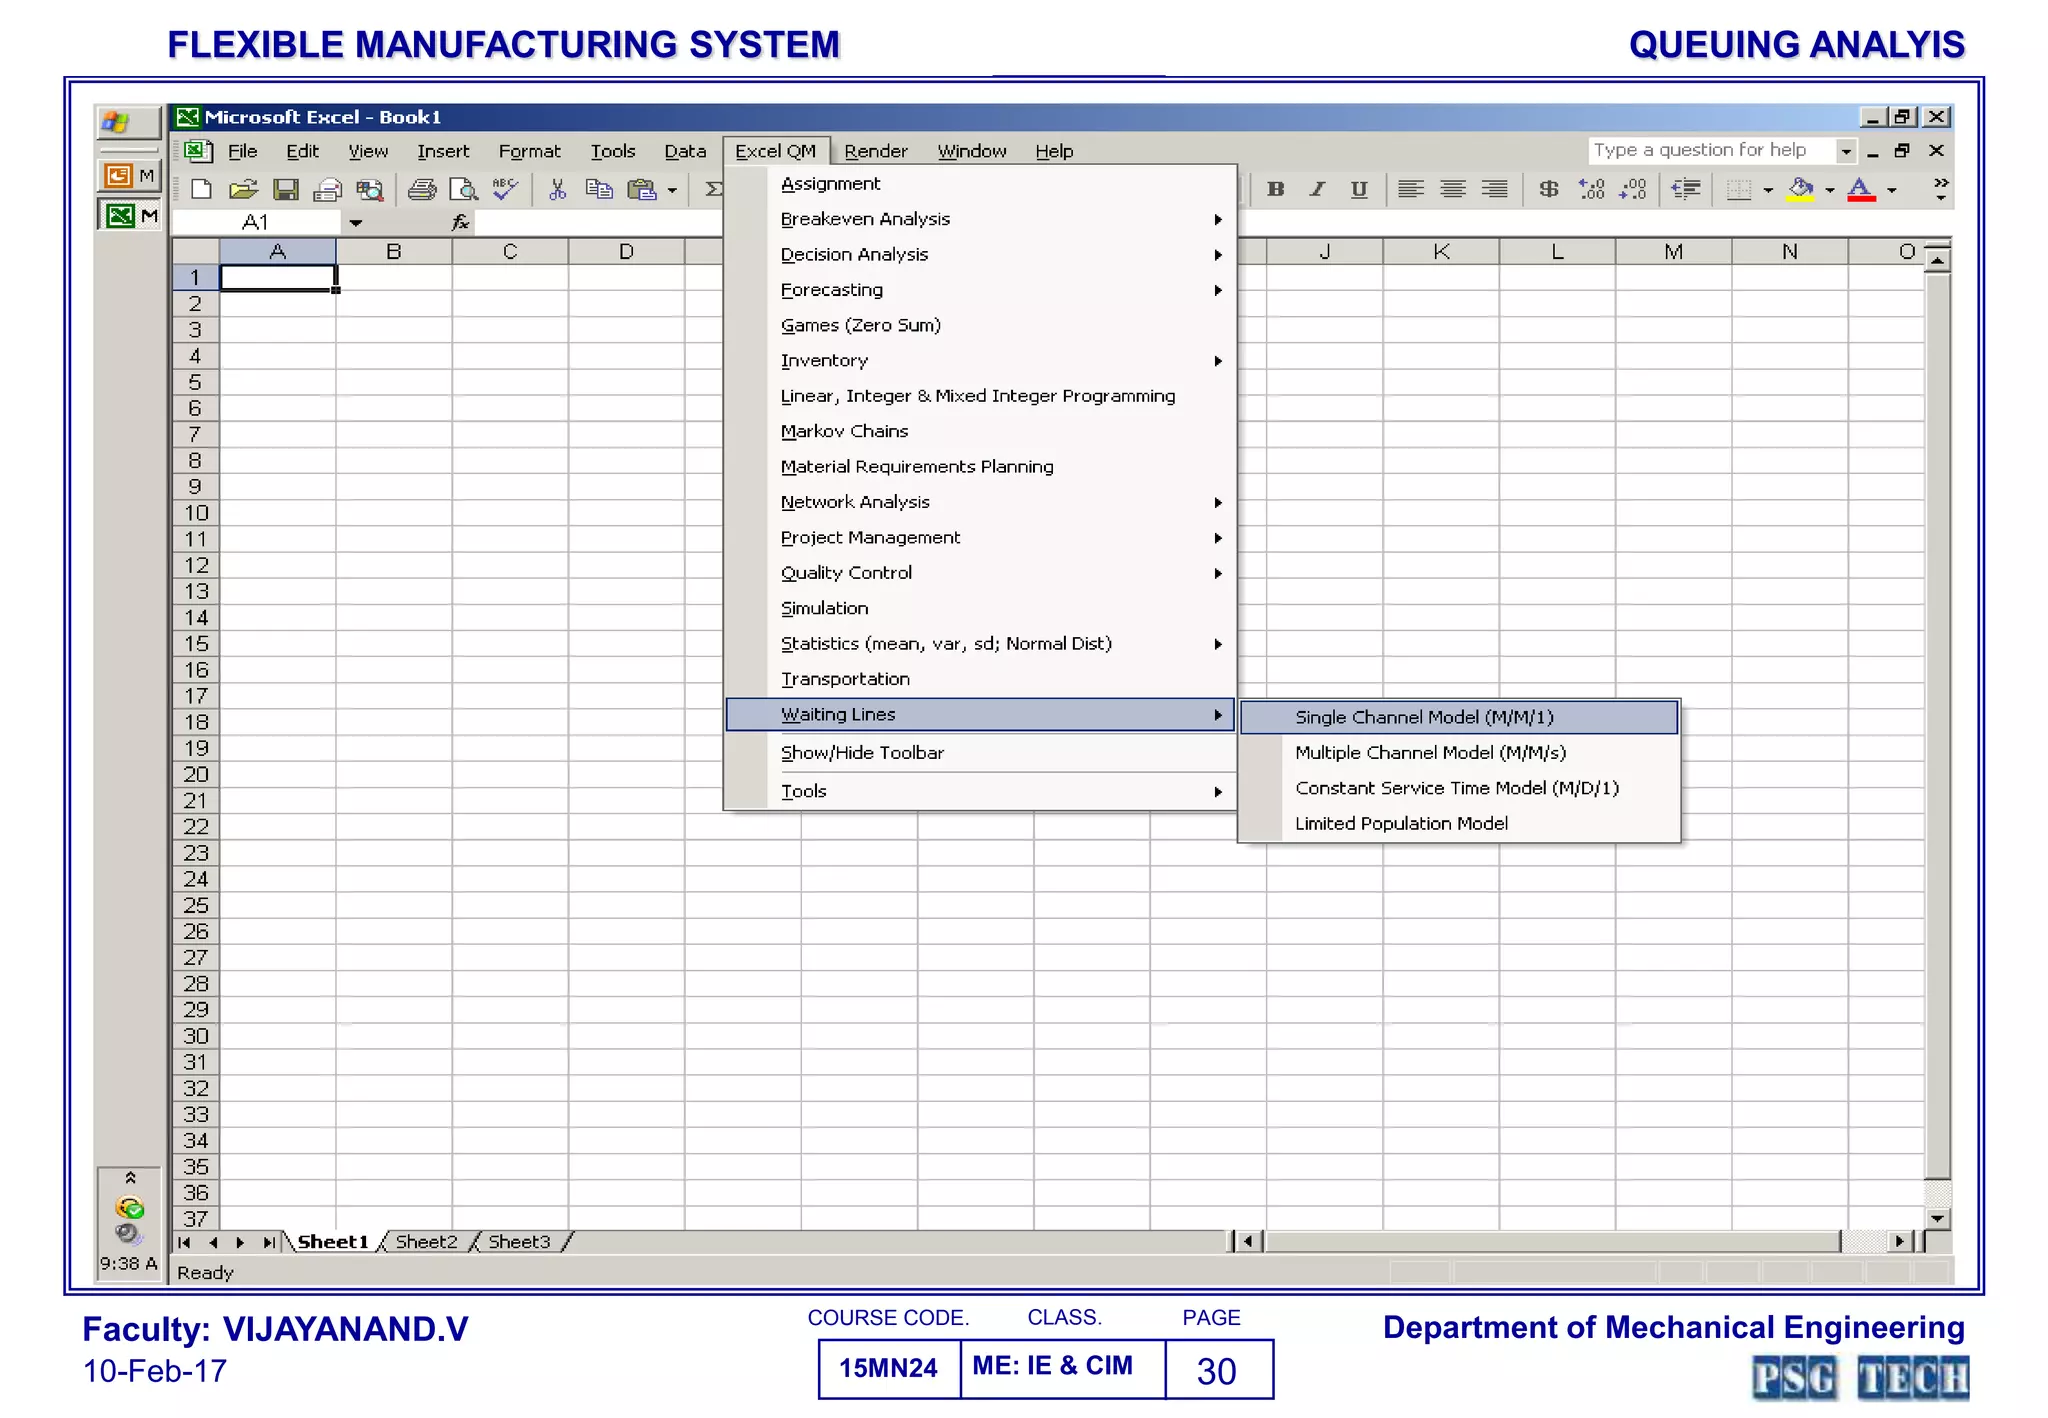This screenshot has width=2048, height=1418.
Task: Click the Save floppy disk icon
Action: pos(286,190)
